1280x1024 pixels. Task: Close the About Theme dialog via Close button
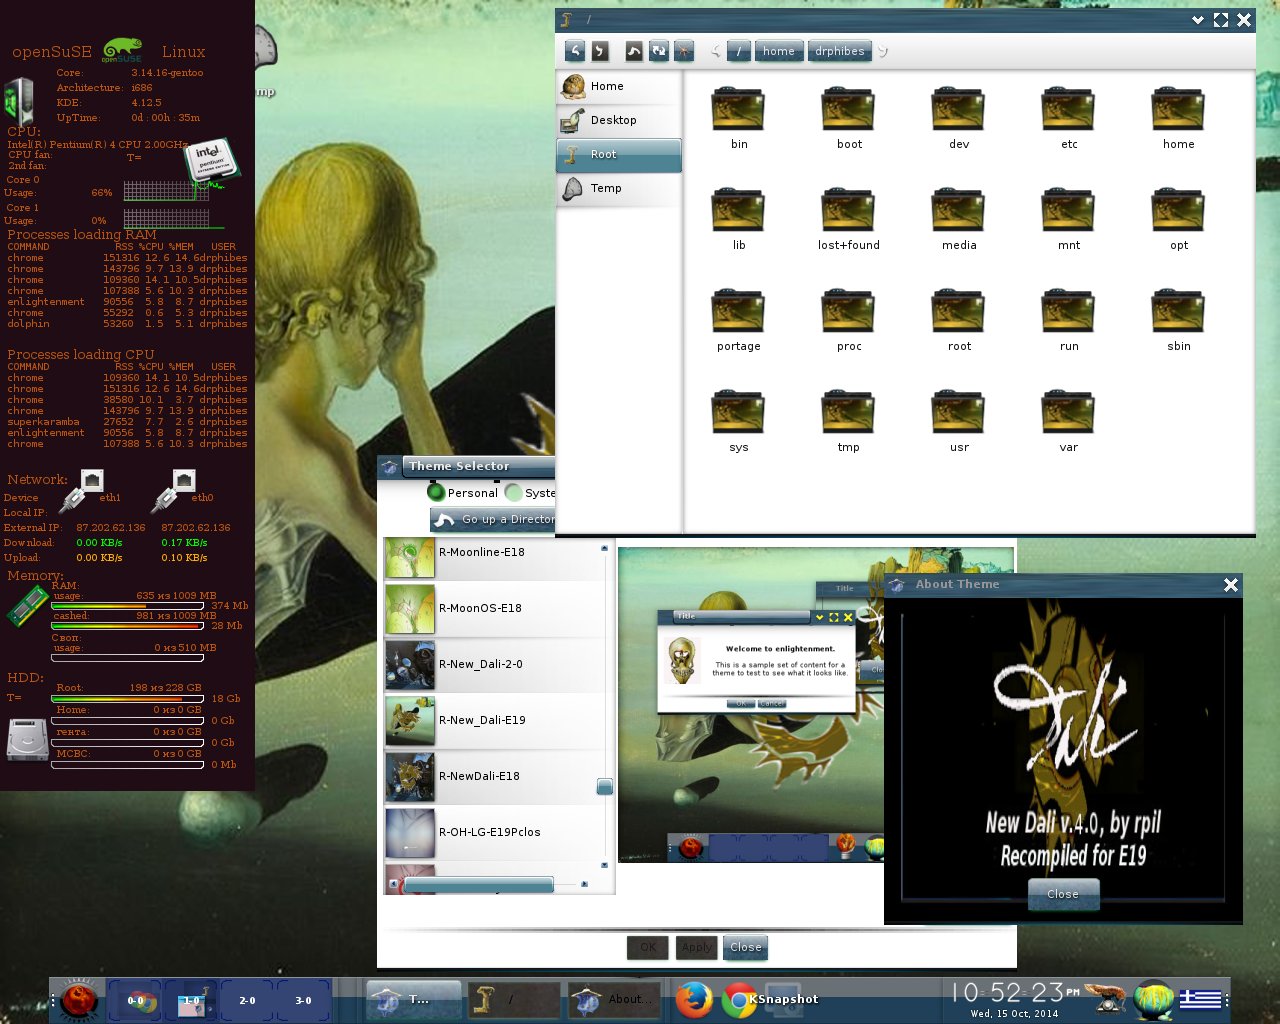click(1063, 894)
